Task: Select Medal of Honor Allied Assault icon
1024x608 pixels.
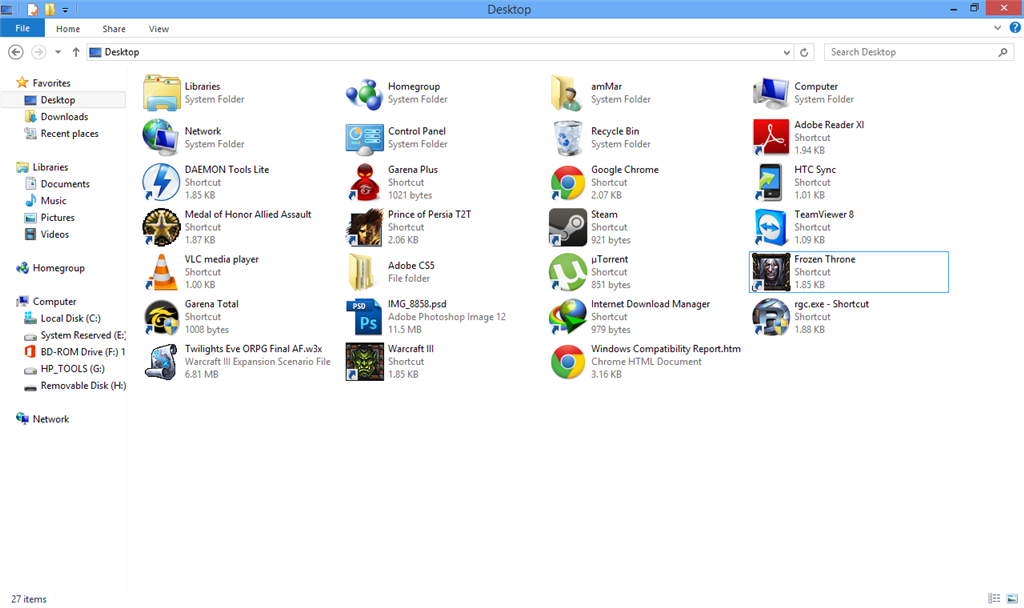Action: click(x=161, y=227)
